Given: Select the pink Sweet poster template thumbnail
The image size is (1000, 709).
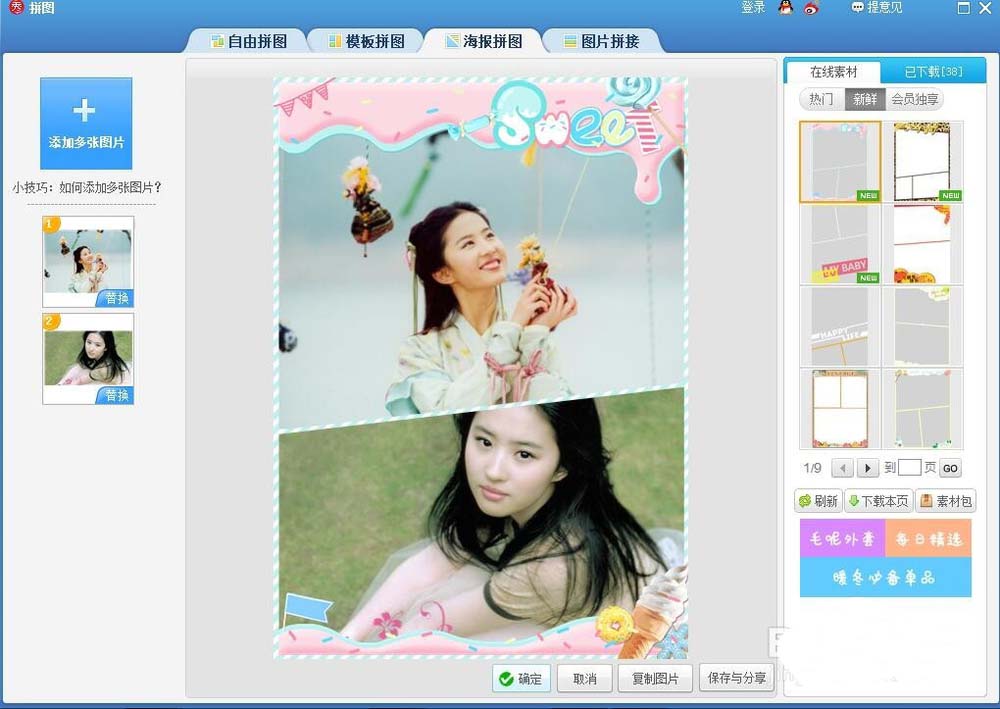Looking at the screenshot, I should [x=840, y=162].
